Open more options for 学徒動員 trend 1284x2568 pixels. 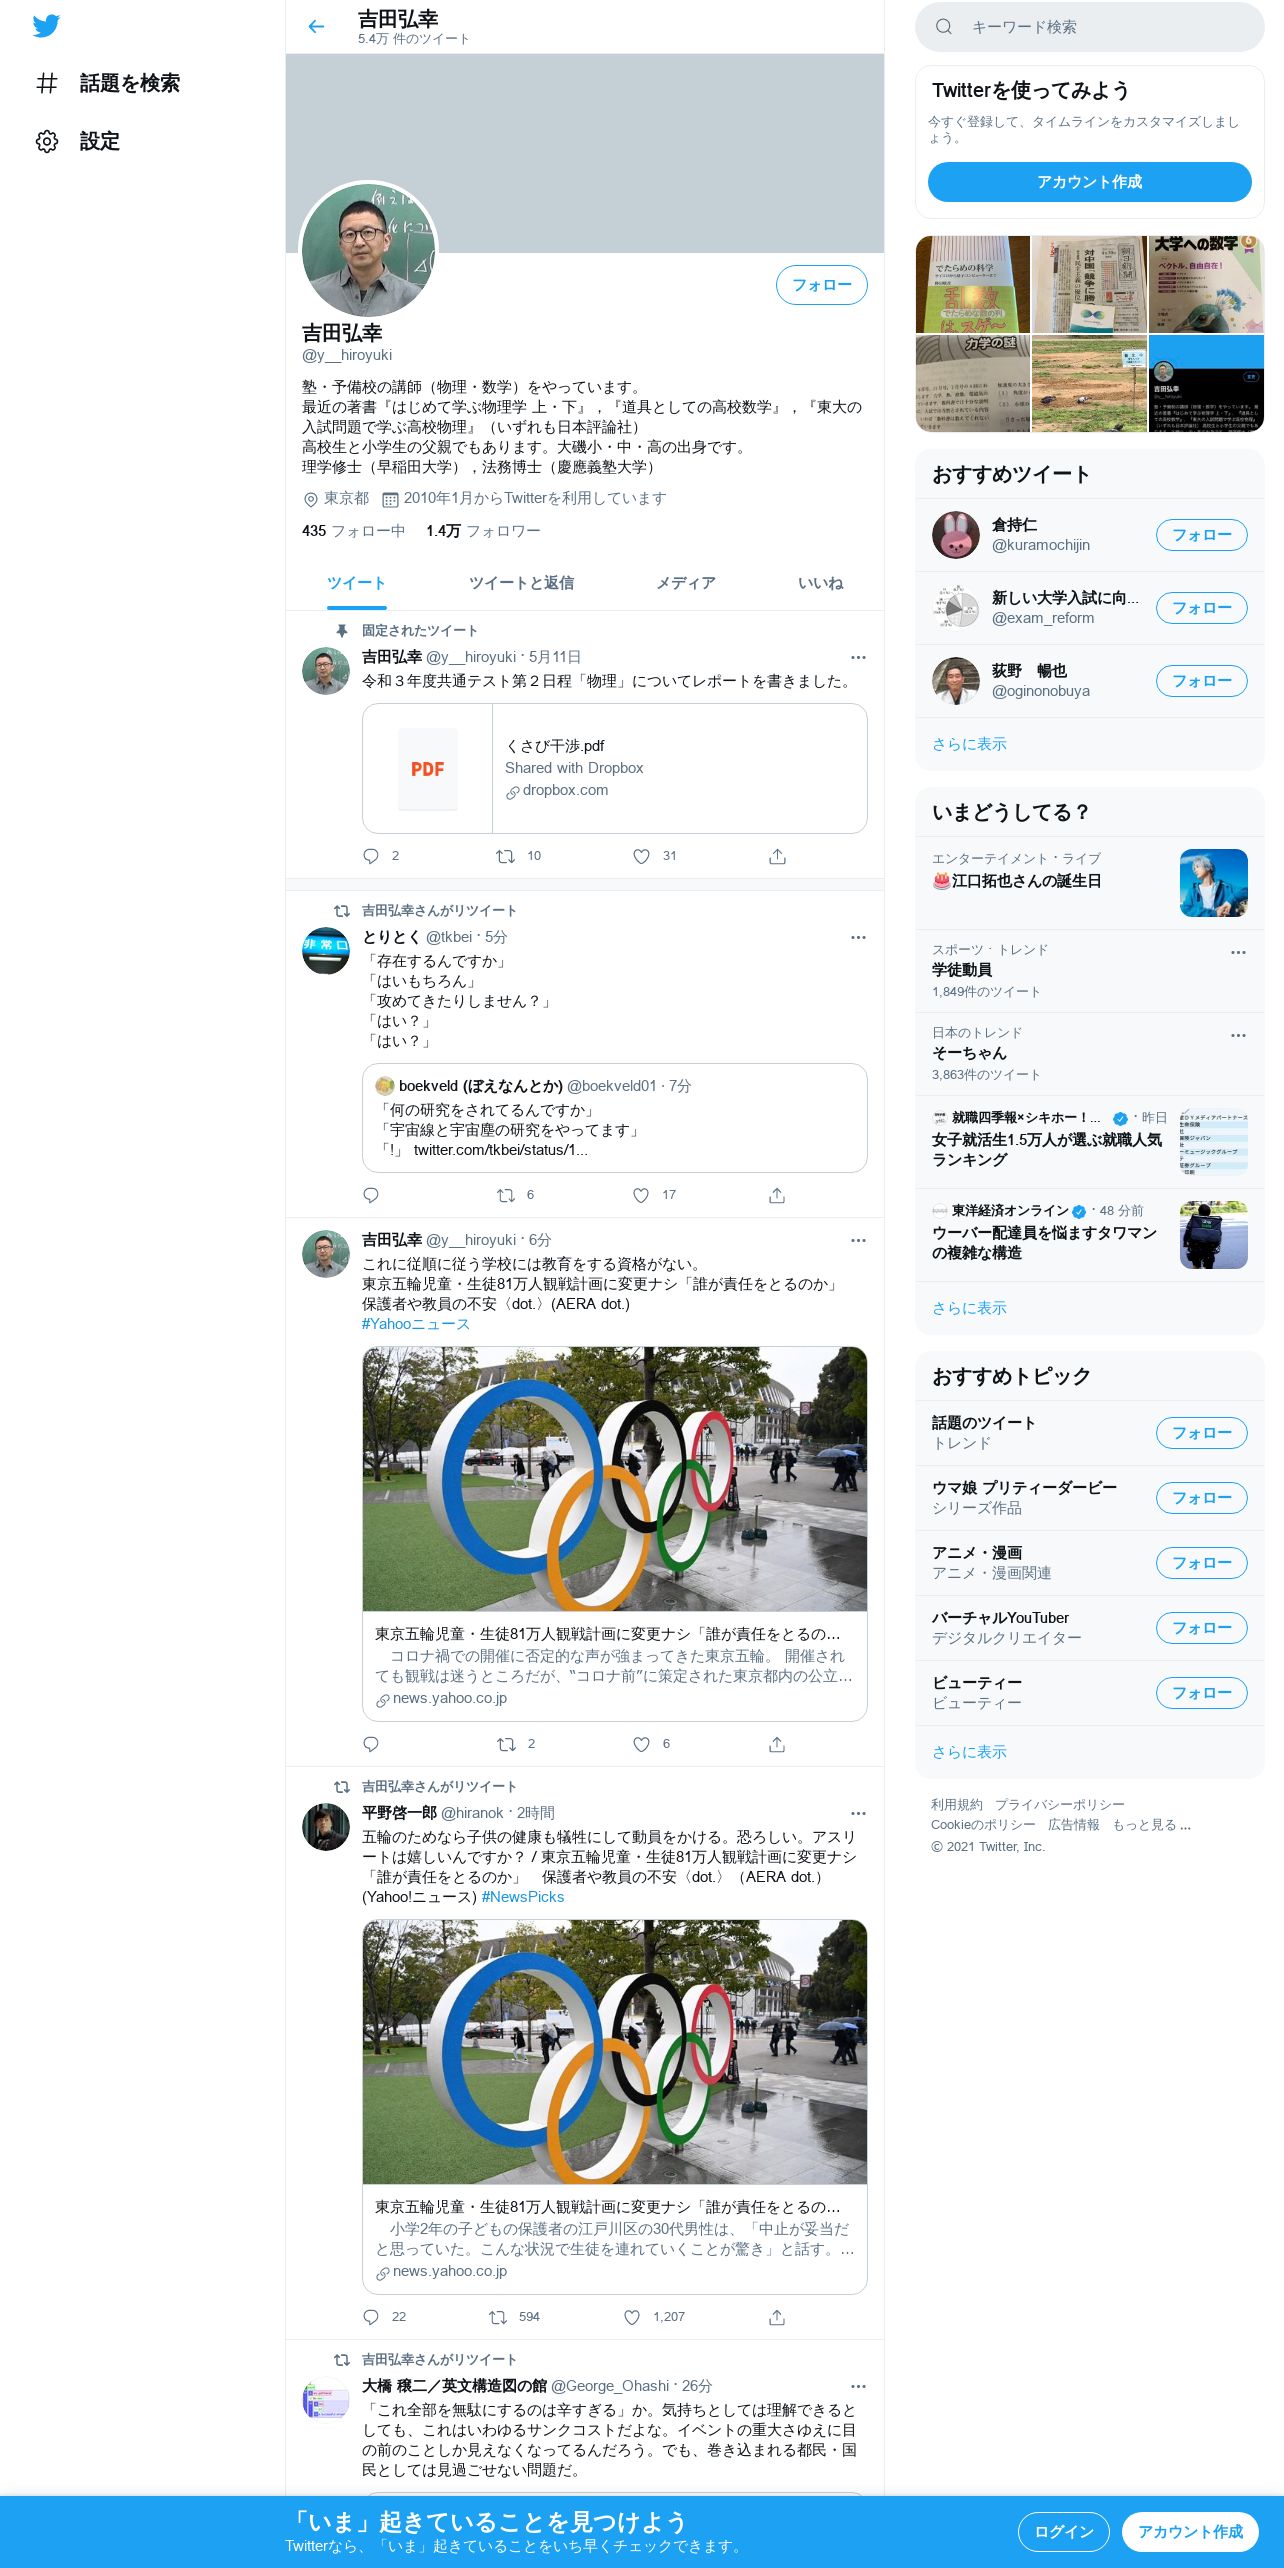coord(1238,952)
